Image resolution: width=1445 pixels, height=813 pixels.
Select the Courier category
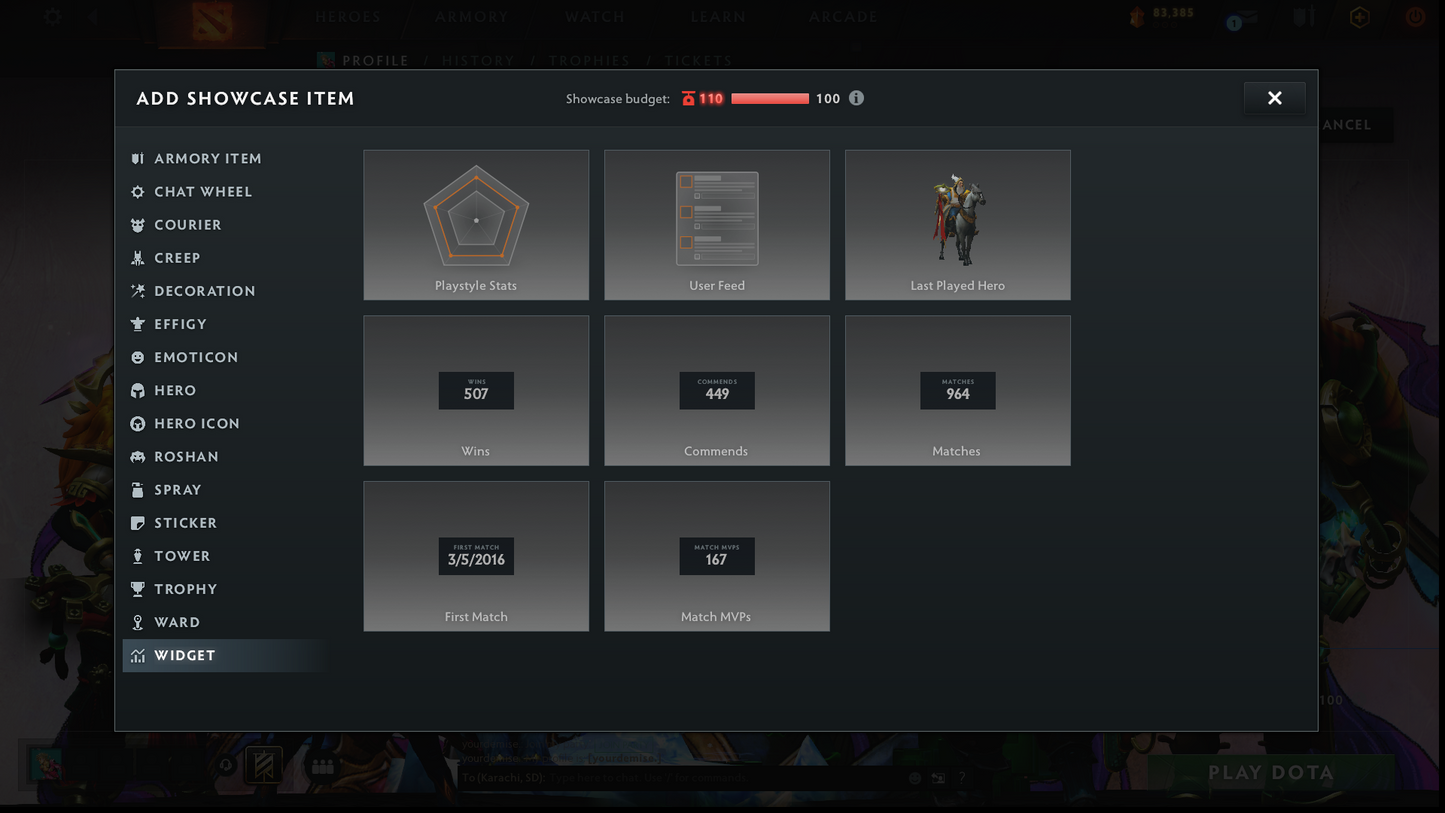point(223,225)
